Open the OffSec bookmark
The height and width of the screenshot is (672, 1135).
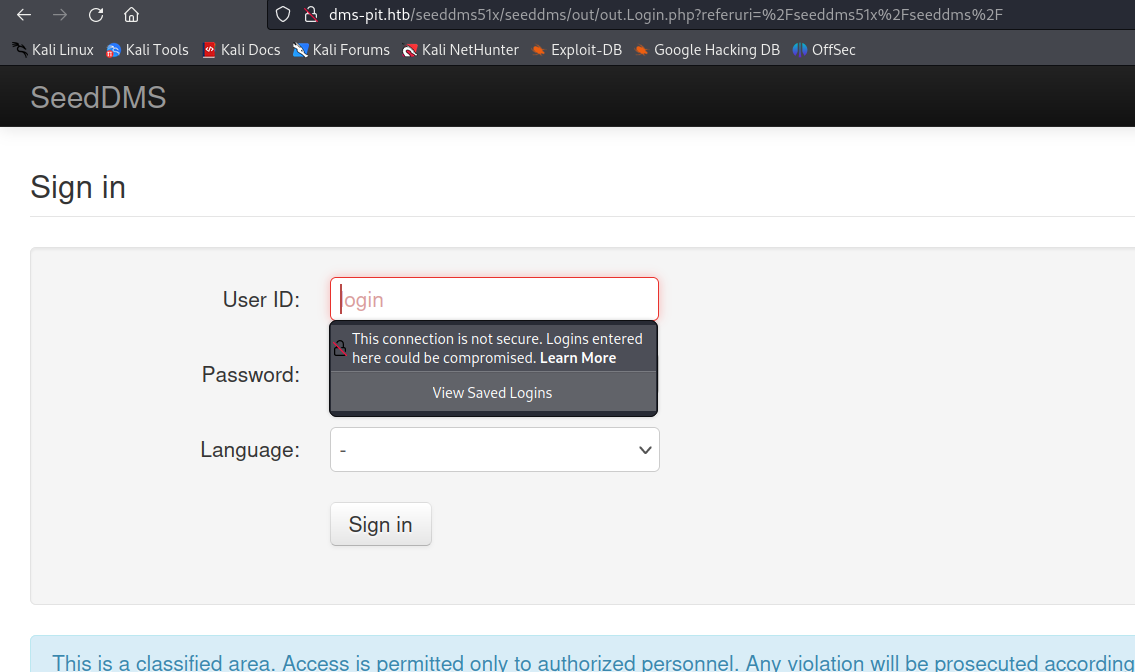tap(824, 50)
